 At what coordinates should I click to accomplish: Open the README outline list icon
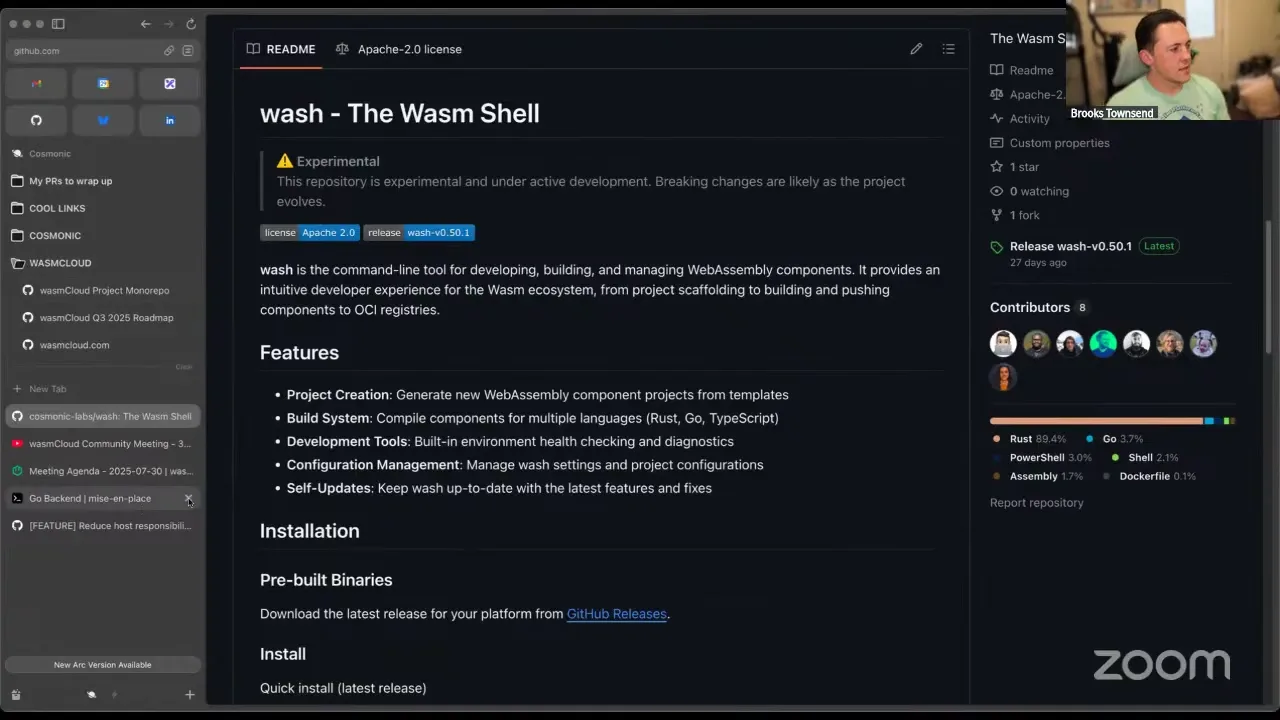pyautogui.click(x=948, y=49)
